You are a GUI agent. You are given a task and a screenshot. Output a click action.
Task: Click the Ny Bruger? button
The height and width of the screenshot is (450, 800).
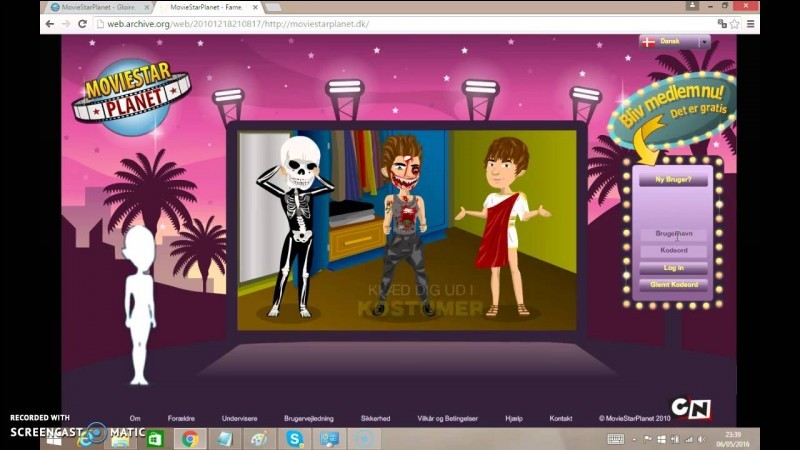(x=673, y=180)
